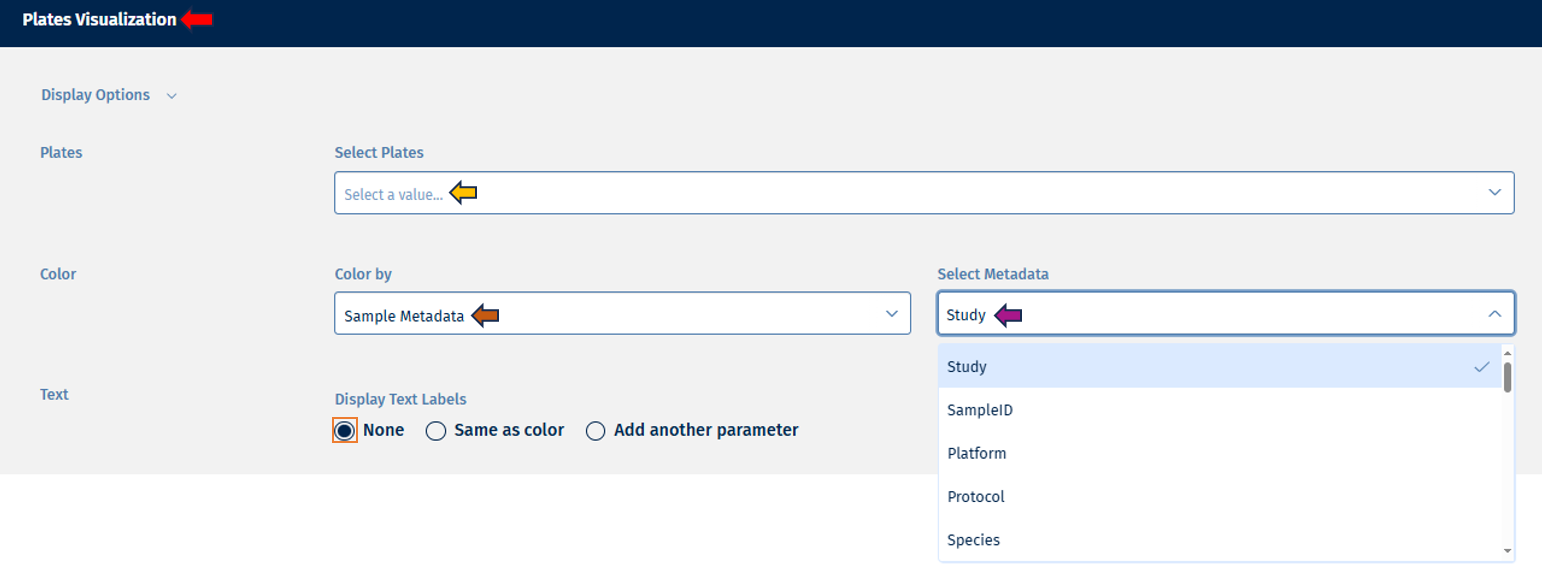Click the checkmark on the Study option

click(x=1481, y=367)
